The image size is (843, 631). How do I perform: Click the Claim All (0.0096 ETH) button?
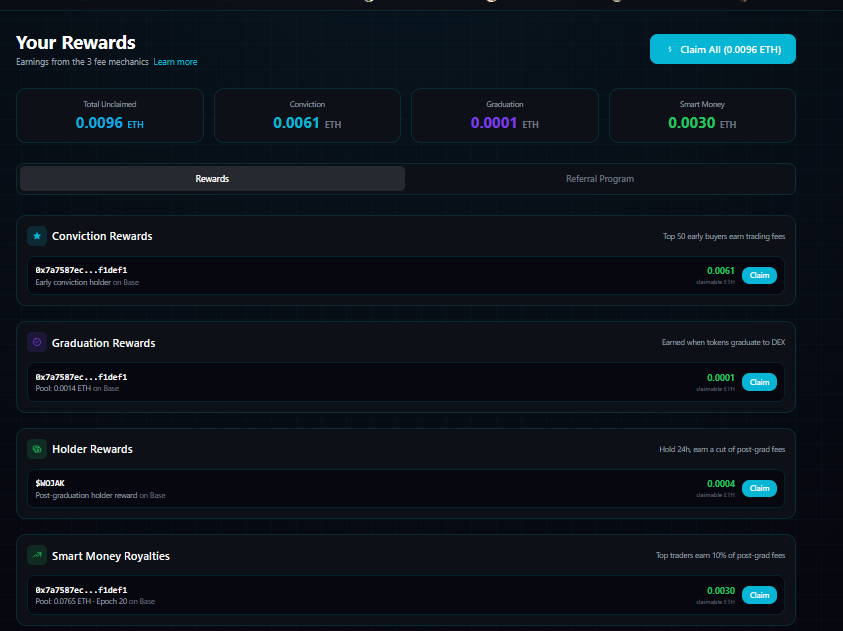723,49
